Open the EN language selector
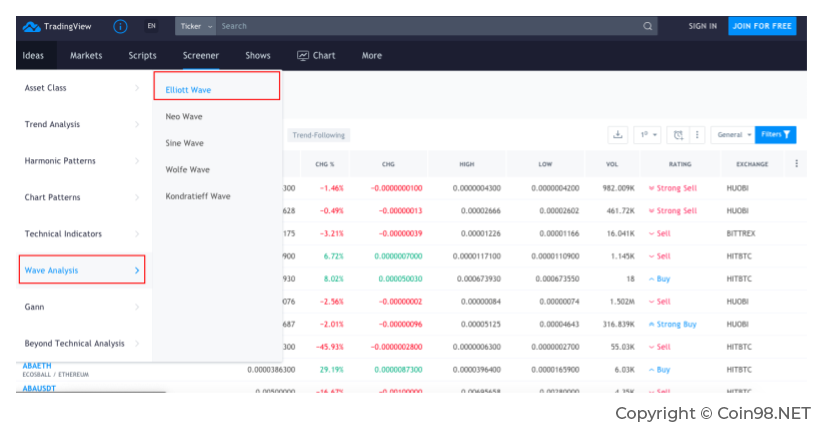 point(152,26)
